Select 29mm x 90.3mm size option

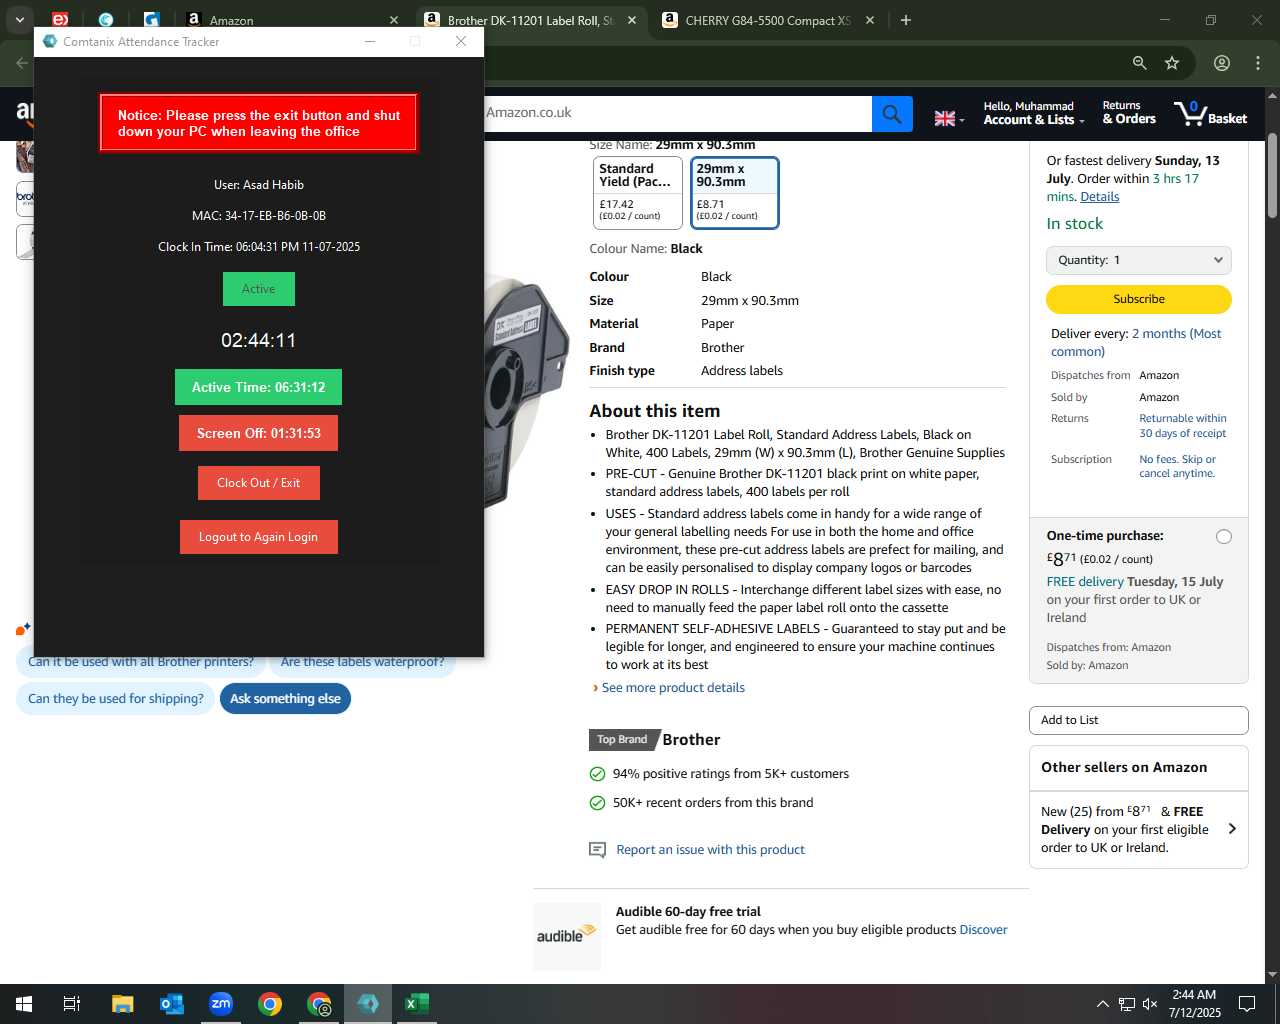(x=734, y=193)
